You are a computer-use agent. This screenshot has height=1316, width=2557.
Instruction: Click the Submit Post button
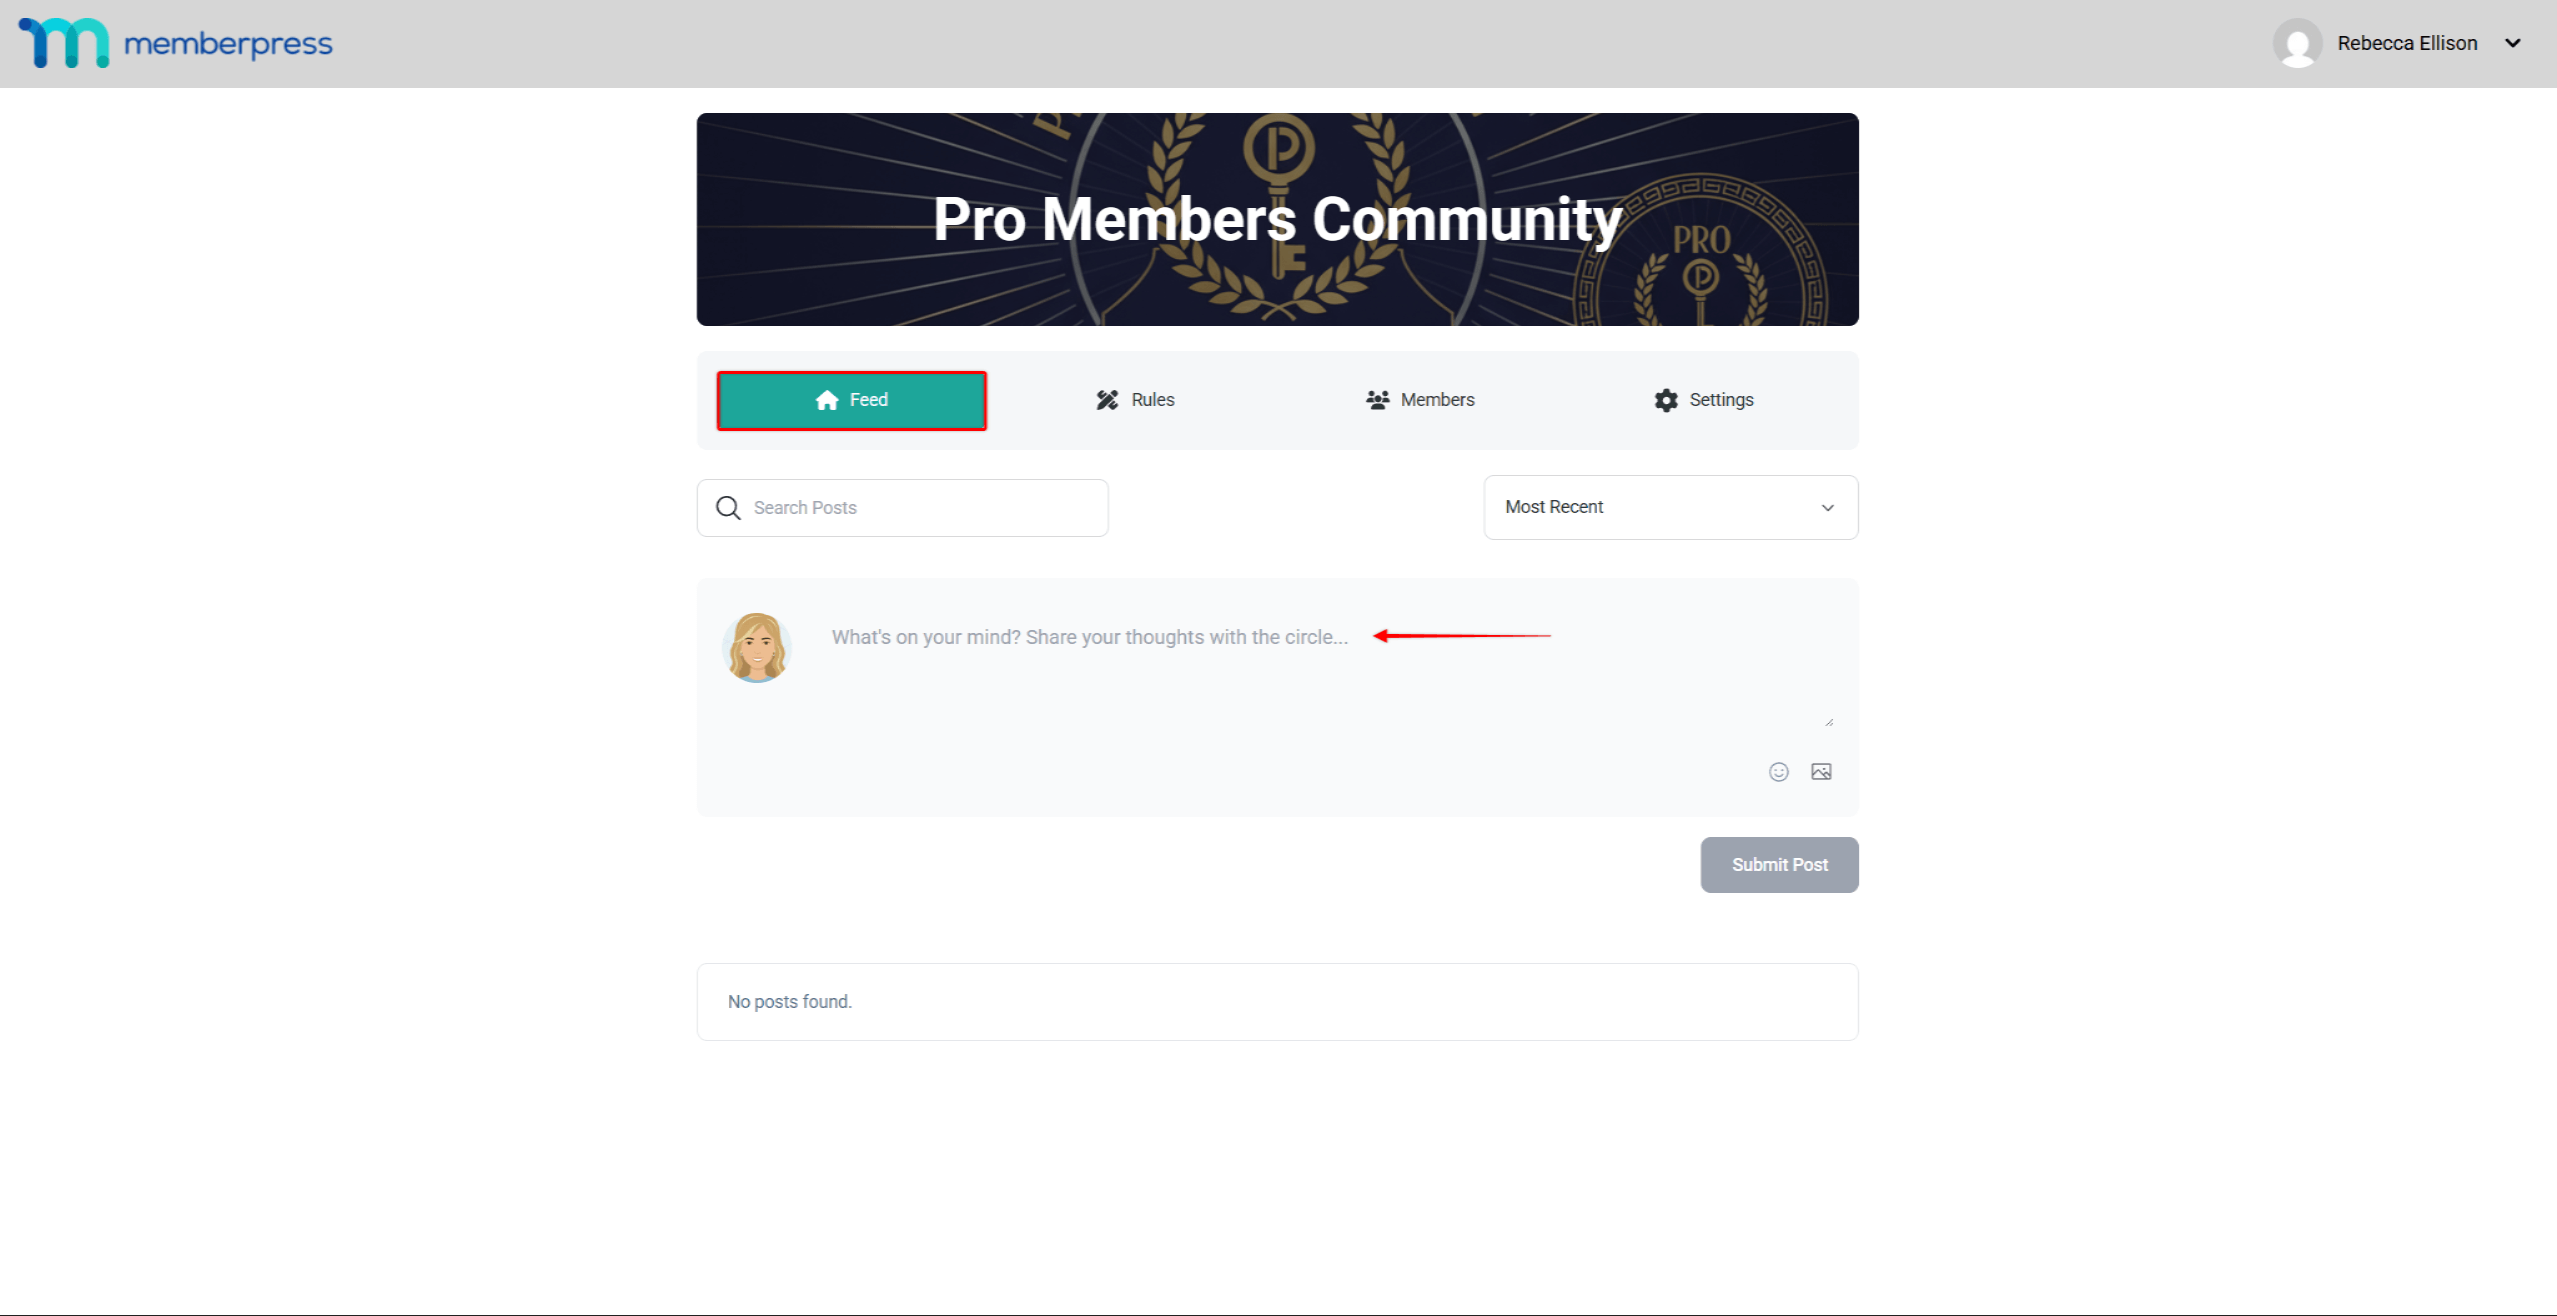tap(1779, 865)
